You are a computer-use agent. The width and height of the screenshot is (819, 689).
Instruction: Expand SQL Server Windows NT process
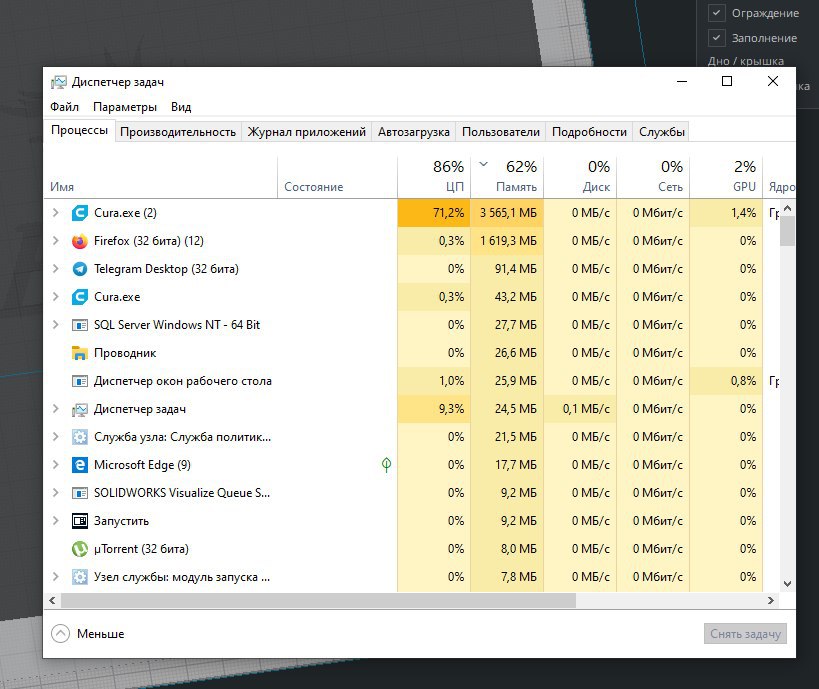pos(55,325)
